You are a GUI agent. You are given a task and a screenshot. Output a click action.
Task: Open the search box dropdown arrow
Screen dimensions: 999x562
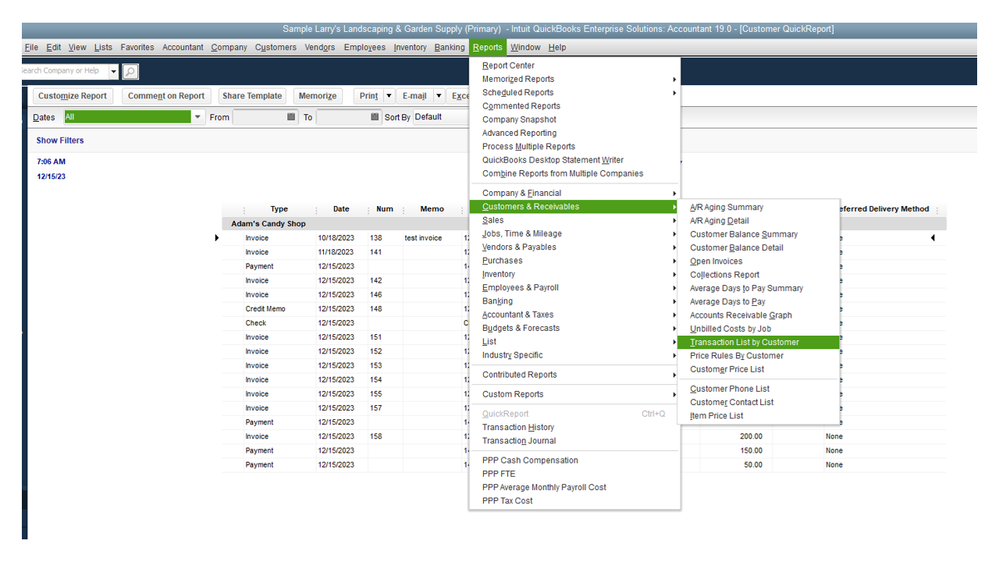tap(113, 71)
